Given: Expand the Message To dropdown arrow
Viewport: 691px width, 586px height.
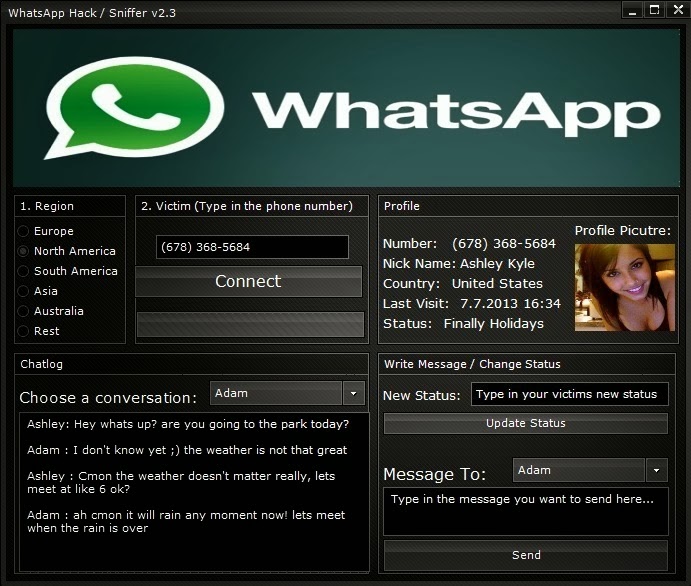Looking at the screenshot, I should pyautogui.click(x=657, y=470).
